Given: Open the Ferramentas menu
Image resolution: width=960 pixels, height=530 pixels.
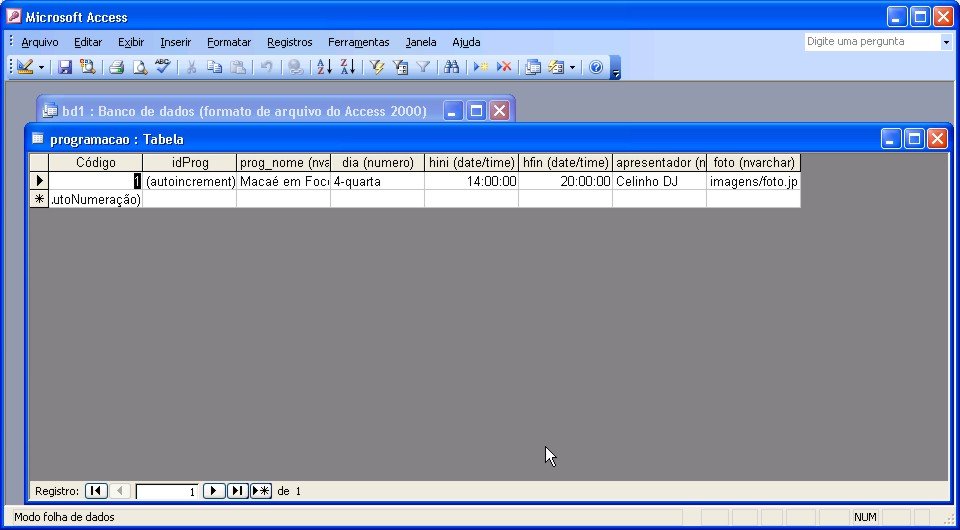Looking at the screenshot, I should pos(358,42).
